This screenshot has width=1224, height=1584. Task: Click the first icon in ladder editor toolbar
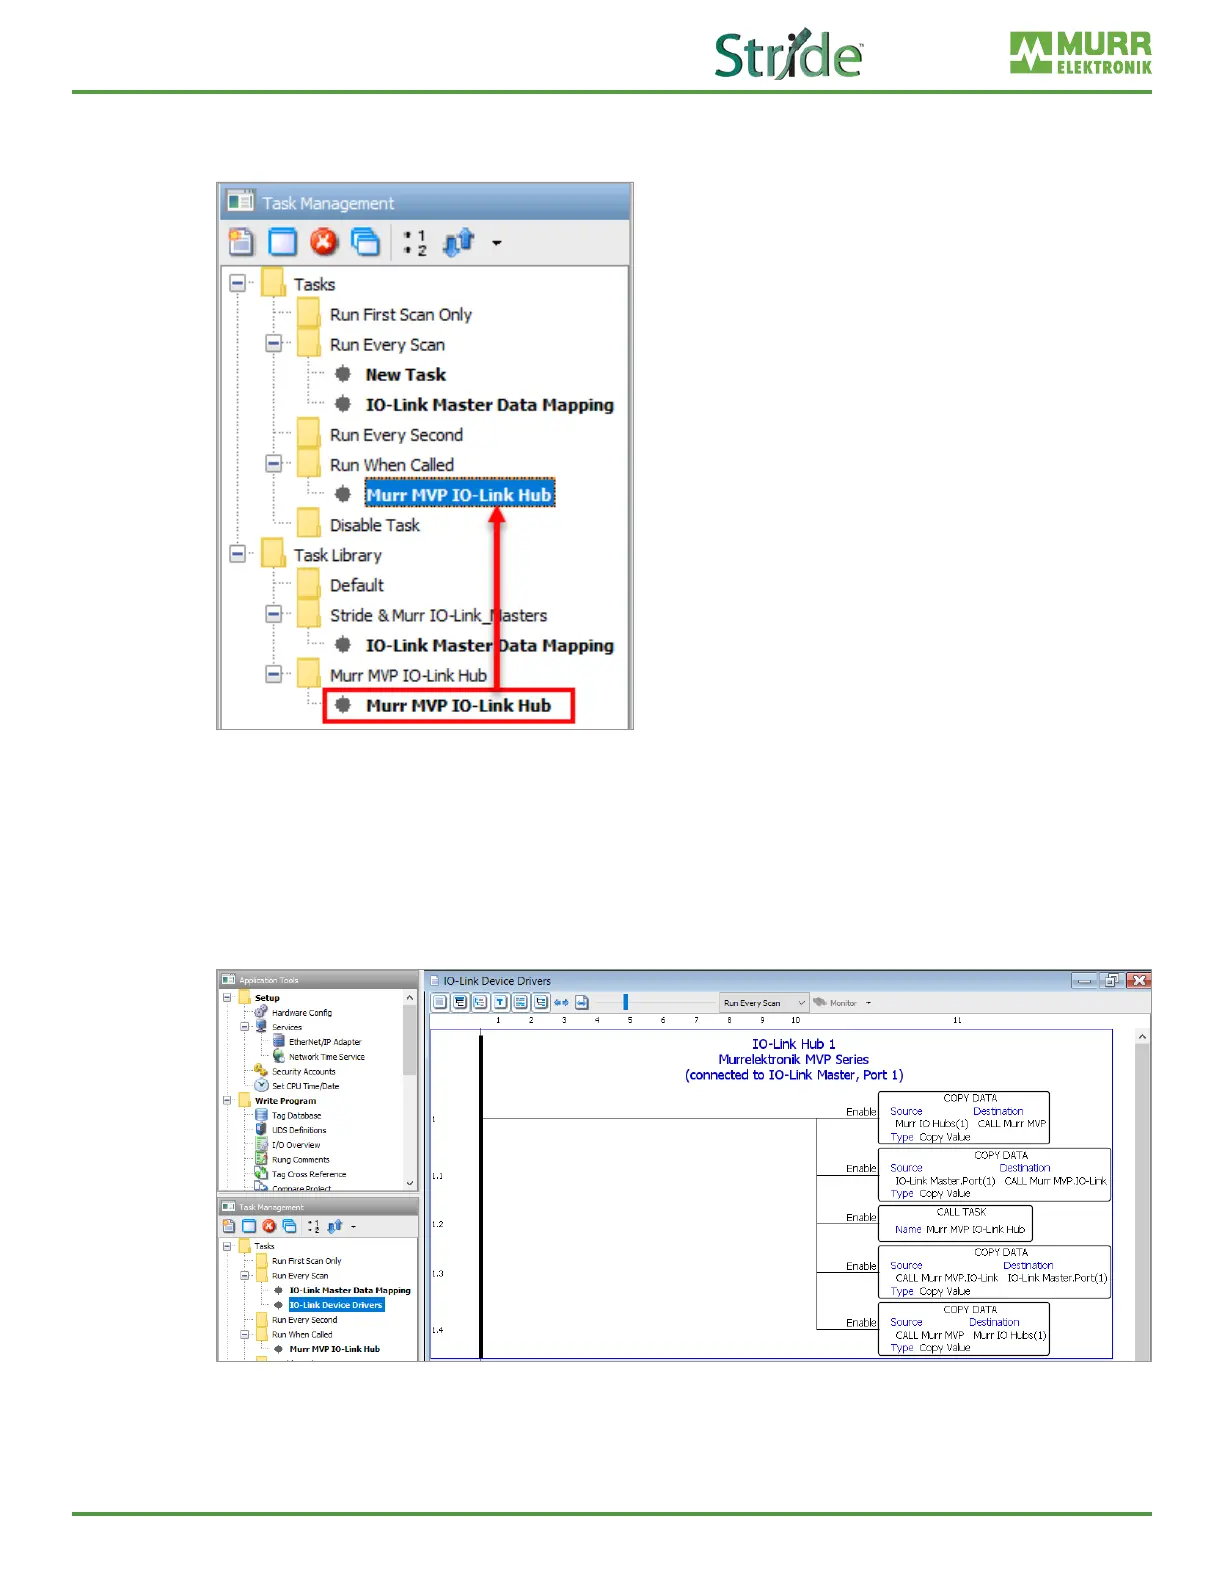click(x=440, y=1002)
